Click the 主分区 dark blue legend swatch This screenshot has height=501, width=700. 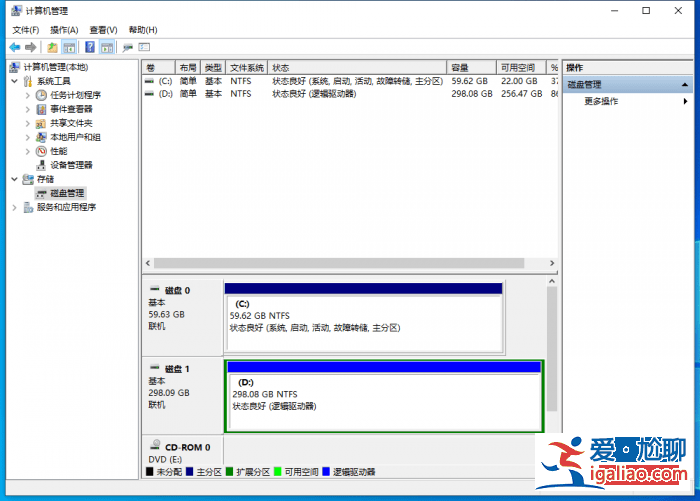coord(189,472)
